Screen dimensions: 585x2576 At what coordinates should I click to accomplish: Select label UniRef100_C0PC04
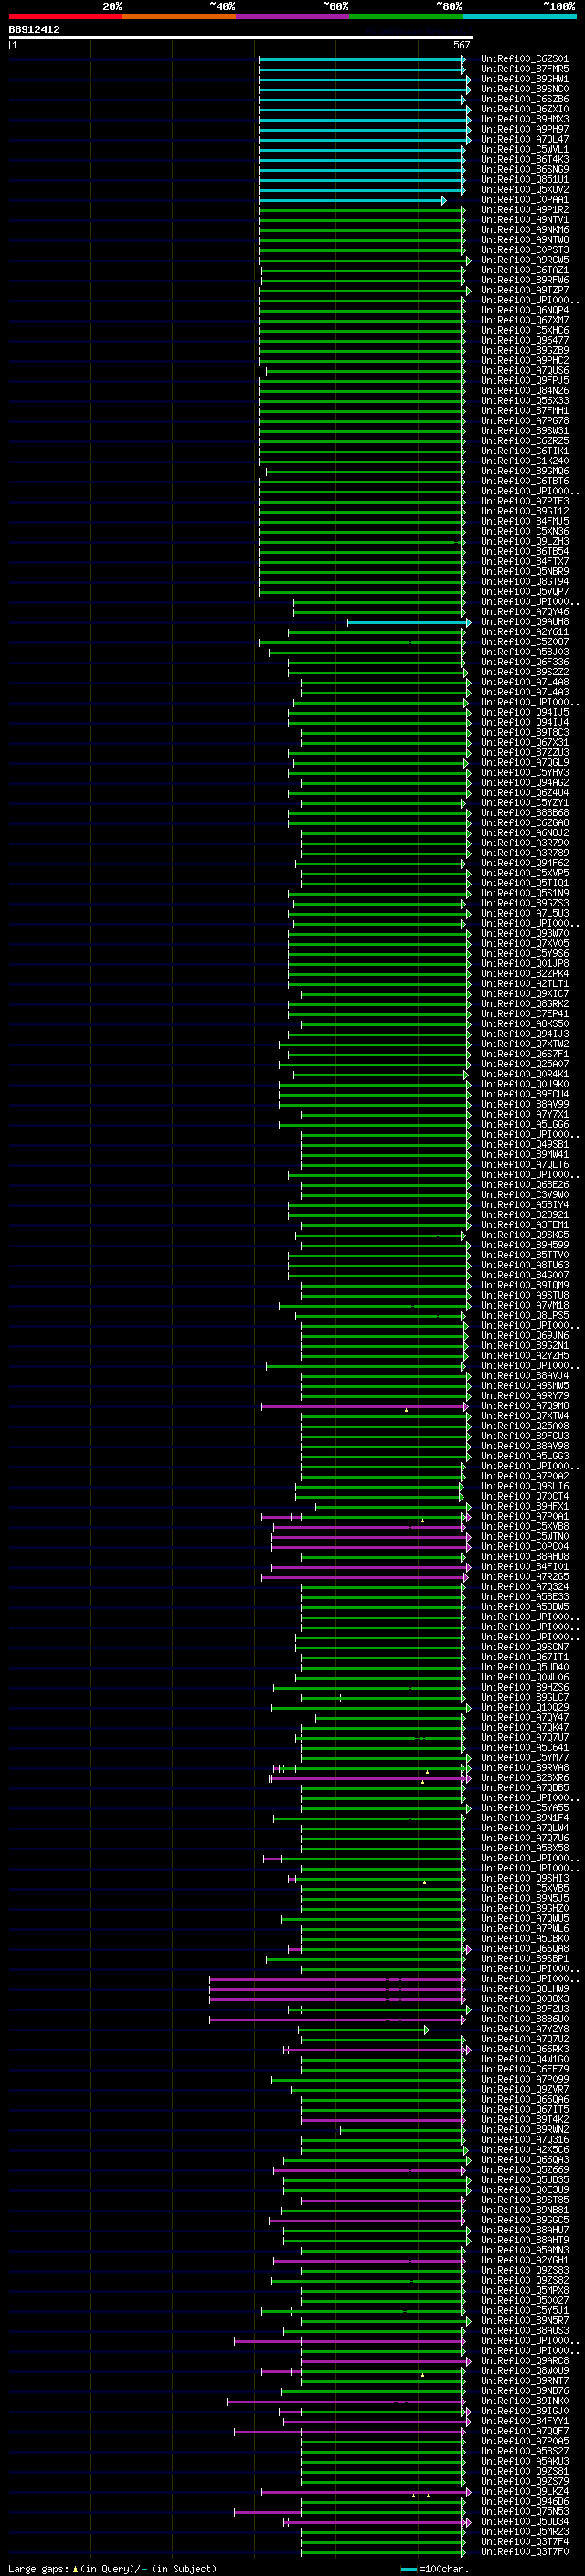524,1547
